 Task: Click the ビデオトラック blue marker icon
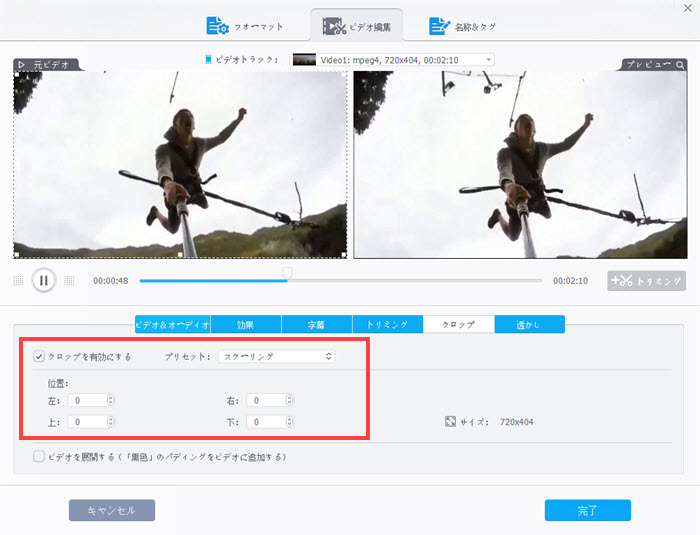pos(208,59)
